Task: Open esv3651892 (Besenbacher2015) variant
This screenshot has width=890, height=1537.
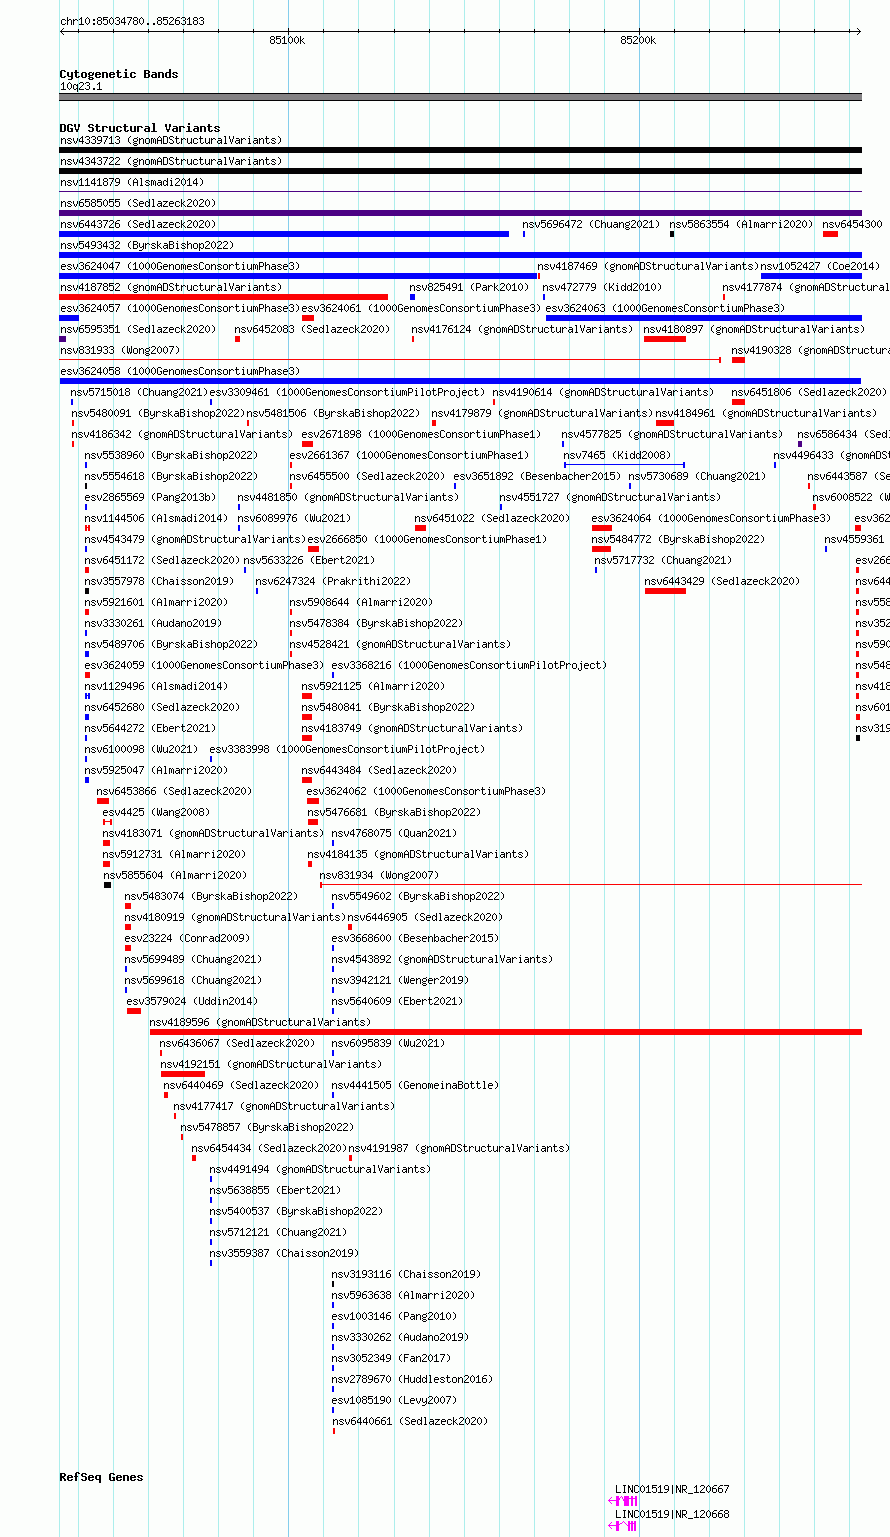Action: [x=538, y=477]
